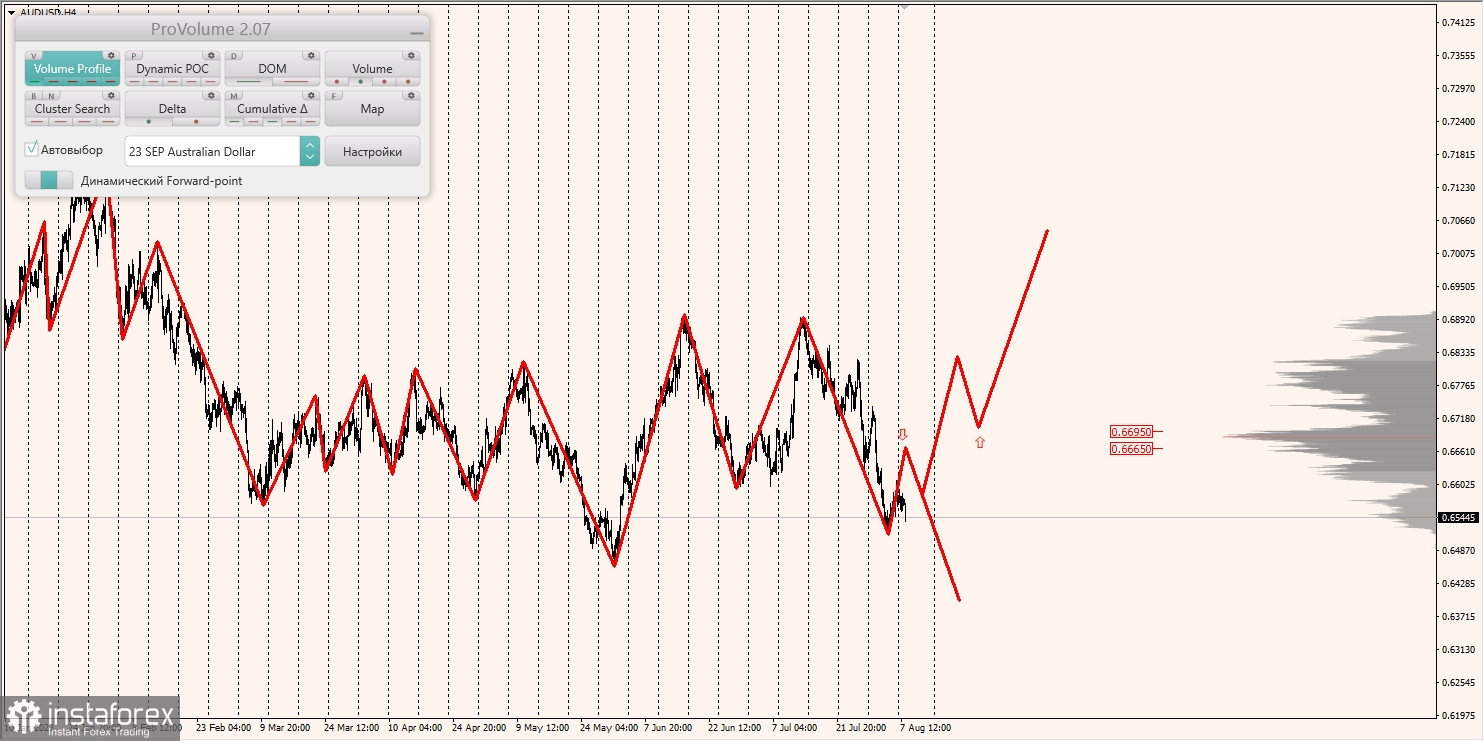Select the green-dot segment under Delta
Viewport: 1484px width, 741px height.
(x=149, y=121)
